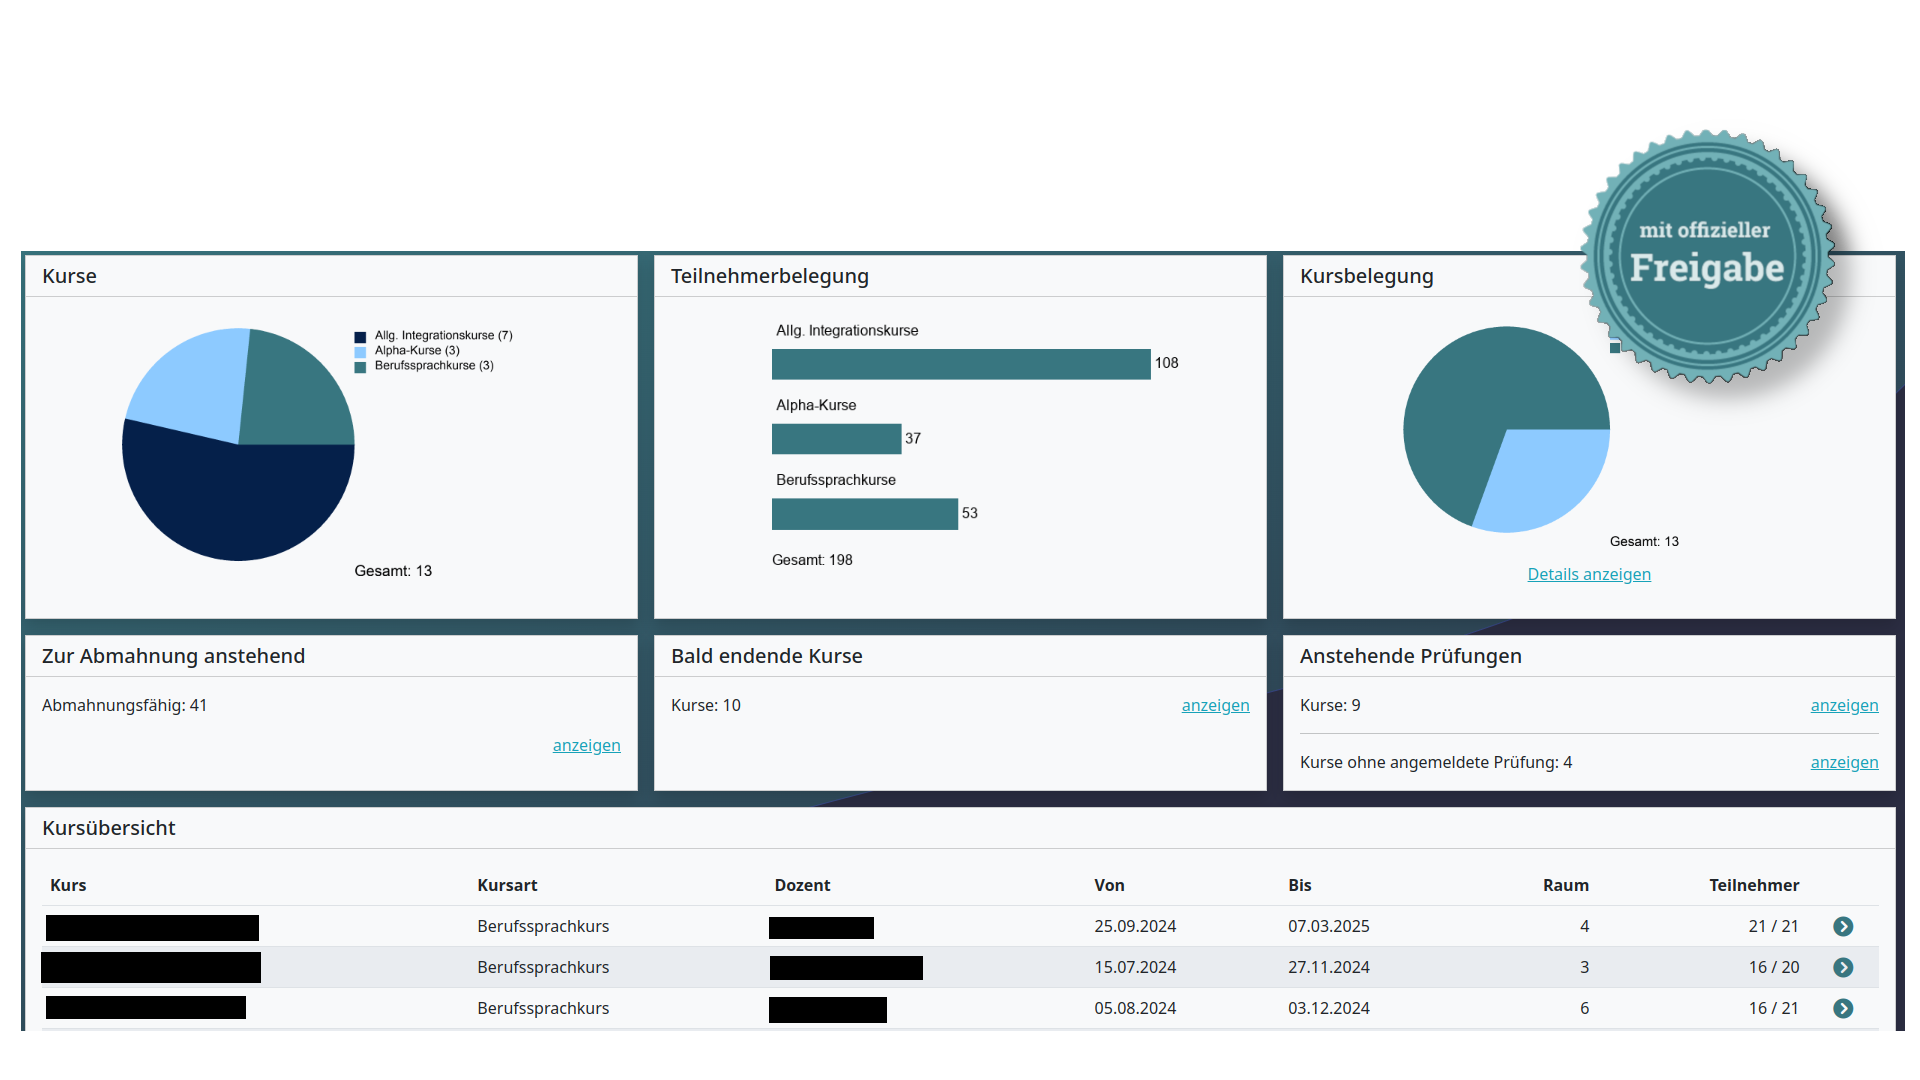This screenshot has height=1080, width=1920.
Task: Click the Alpha-Kurse bar showing 37
Action: (x=836, y=439)
